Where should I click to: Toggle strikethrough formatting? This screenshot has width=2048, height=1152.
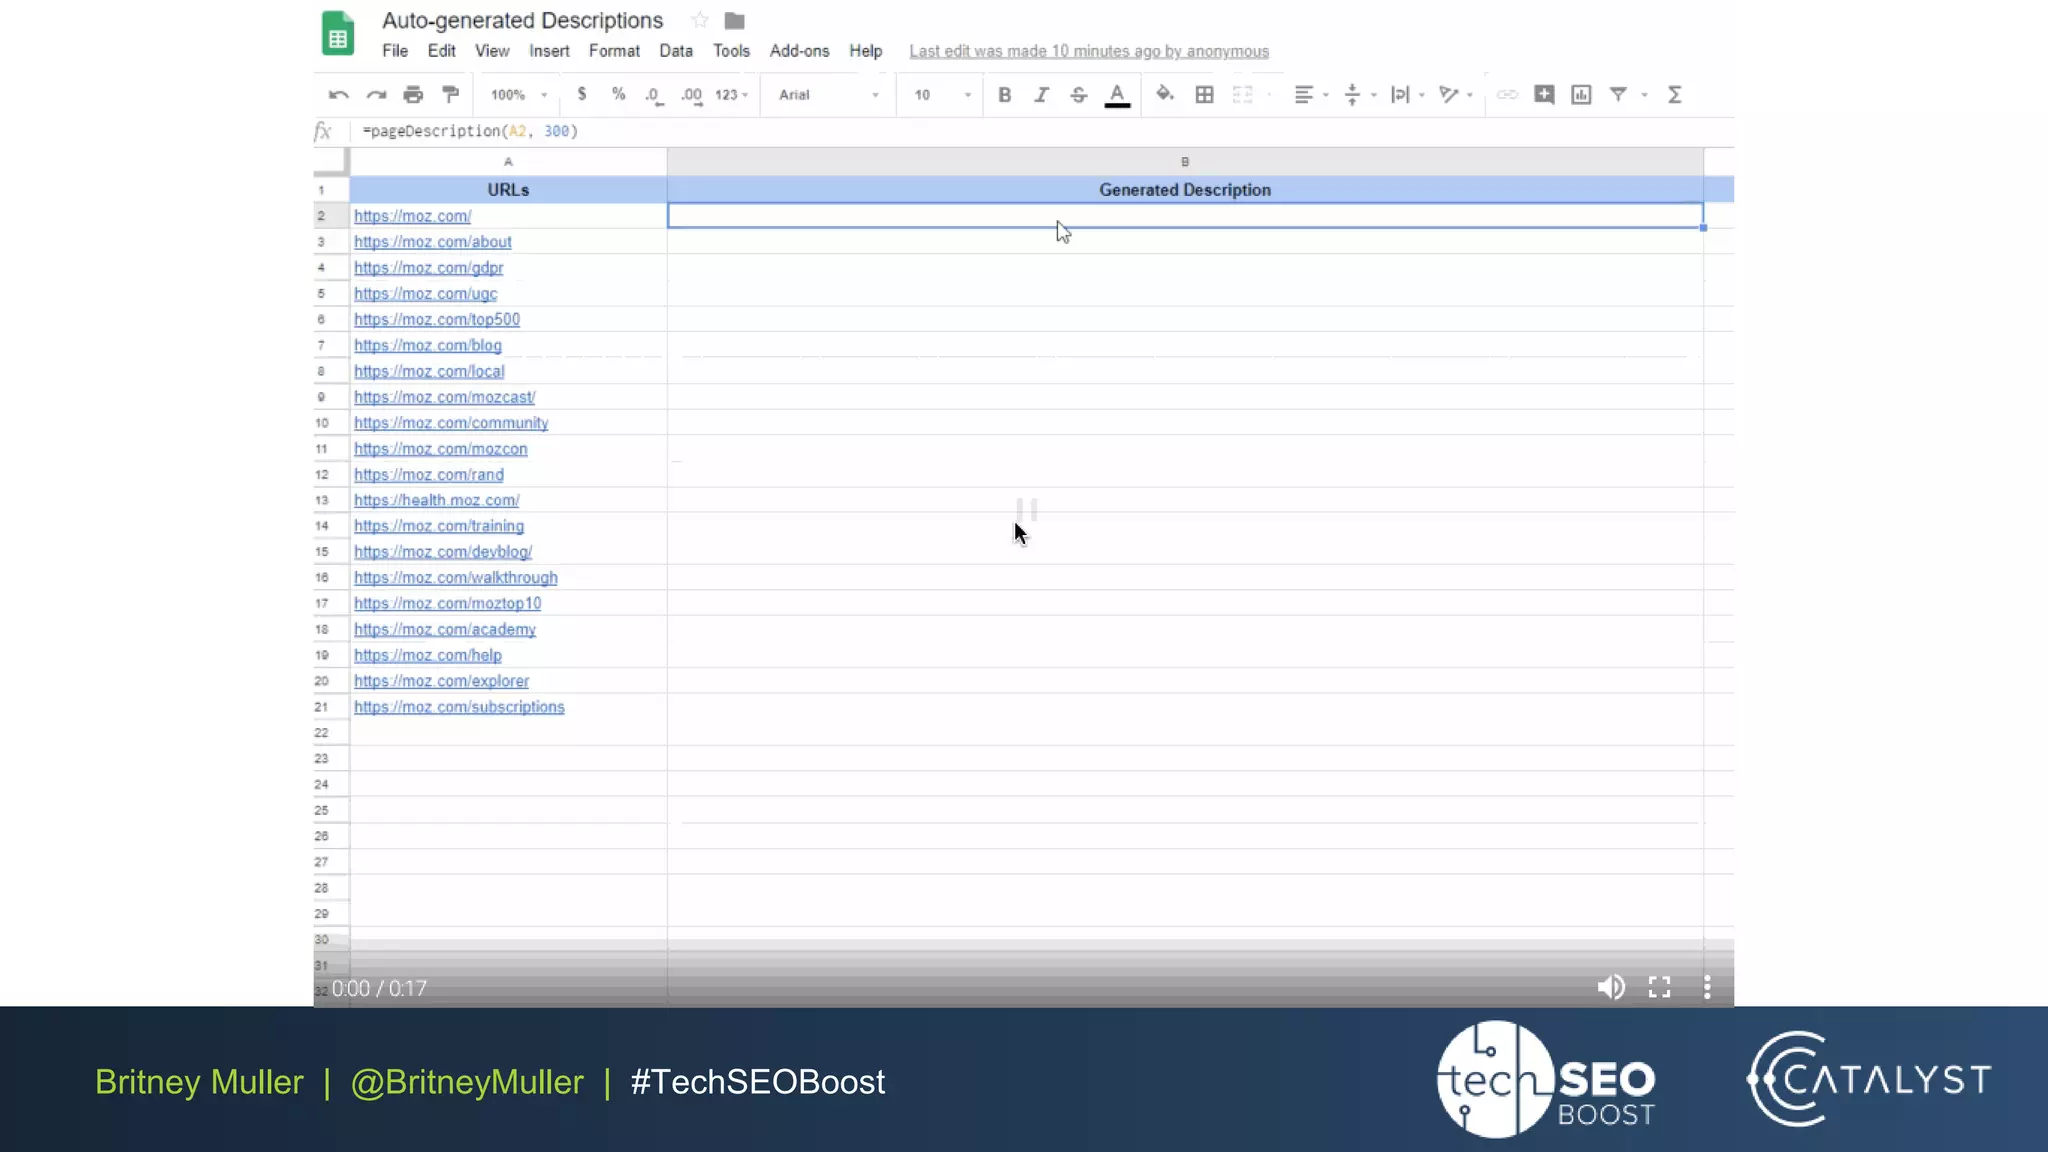[x=1078, y=95]
